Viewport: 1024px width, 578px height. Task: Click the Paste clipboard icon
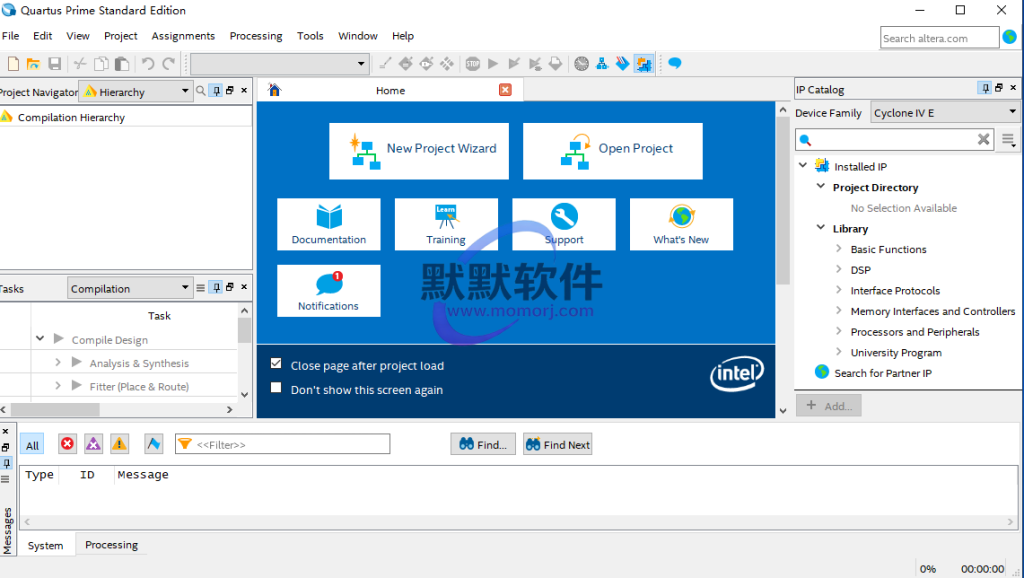[122, 63]
